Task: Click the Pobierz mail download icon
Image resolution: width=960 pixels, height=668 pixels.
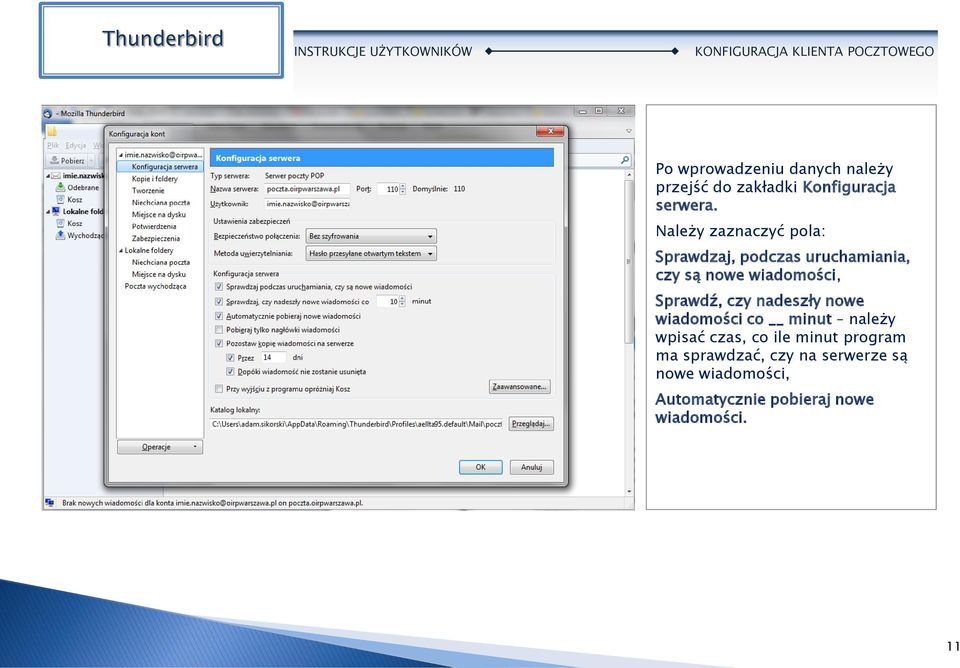Action: 54,160
